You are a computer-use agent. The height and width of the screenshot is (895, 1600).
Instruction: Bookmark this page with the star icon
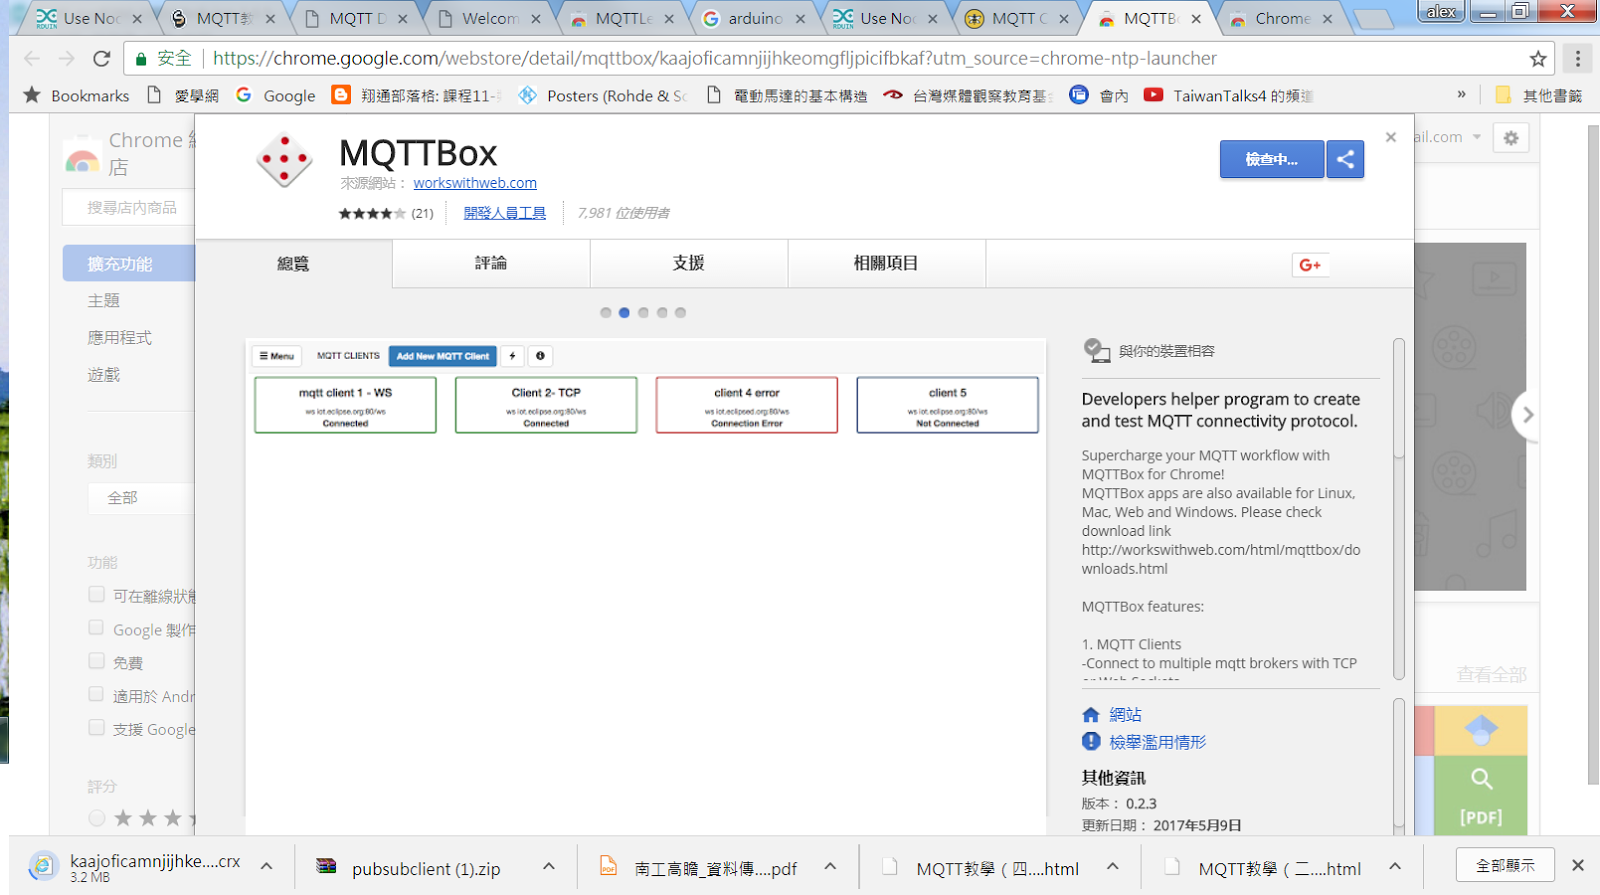1538,59
